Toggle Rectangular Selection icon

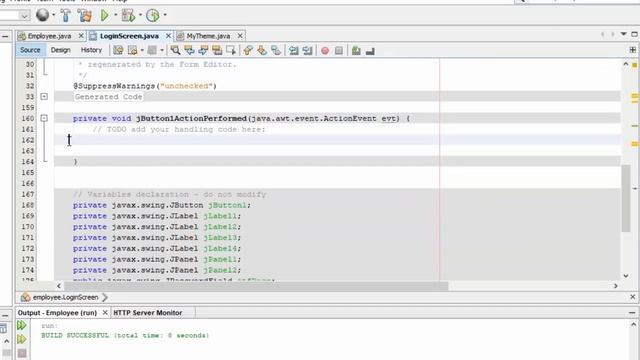click(x=231, y=50)
